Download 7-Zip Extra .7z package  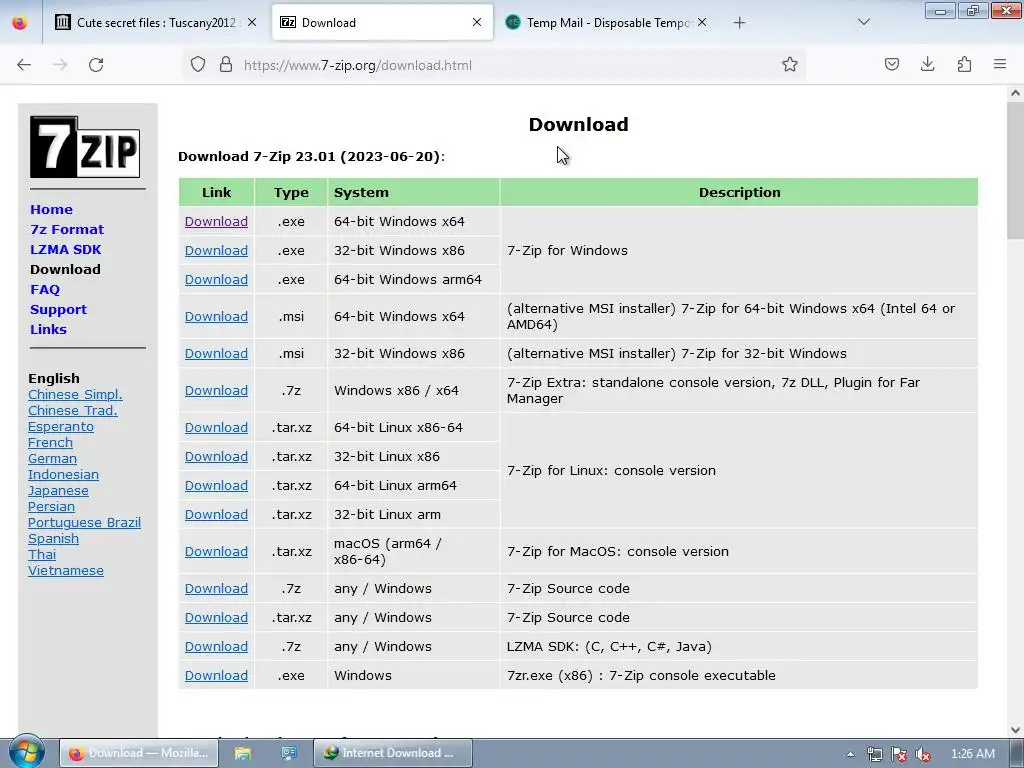click(216, 391)
